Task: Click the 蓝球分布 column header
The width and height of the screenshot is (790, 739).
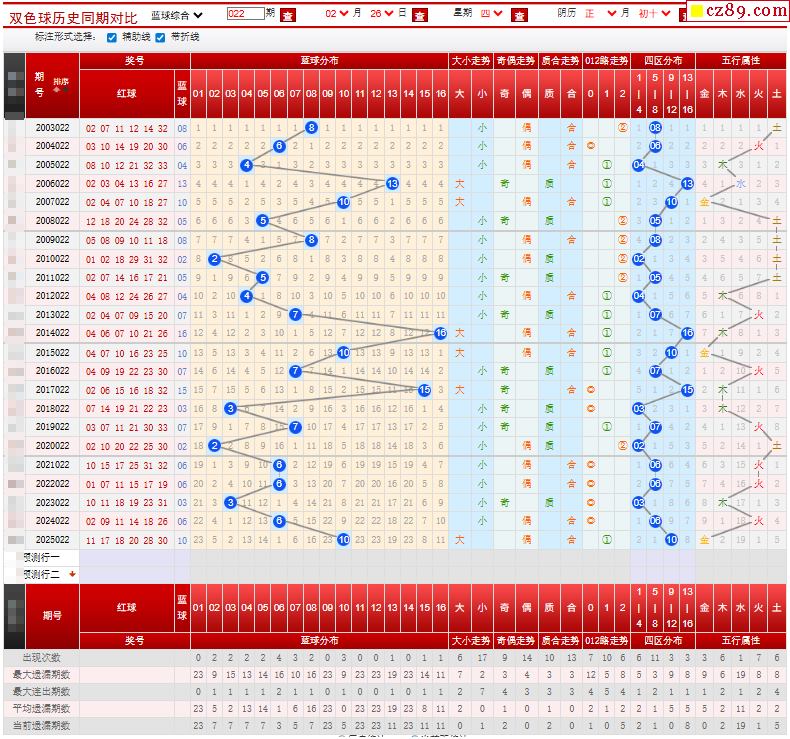Action: coord(319,61)
